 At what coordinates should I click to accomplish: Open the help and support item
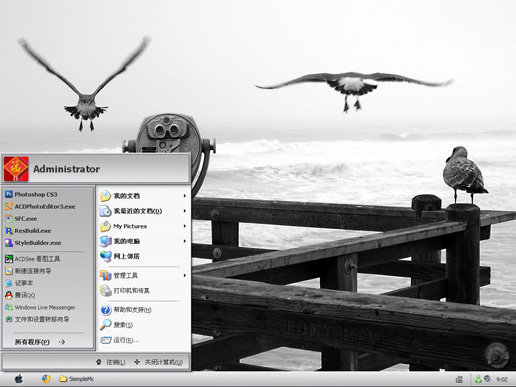126,310
